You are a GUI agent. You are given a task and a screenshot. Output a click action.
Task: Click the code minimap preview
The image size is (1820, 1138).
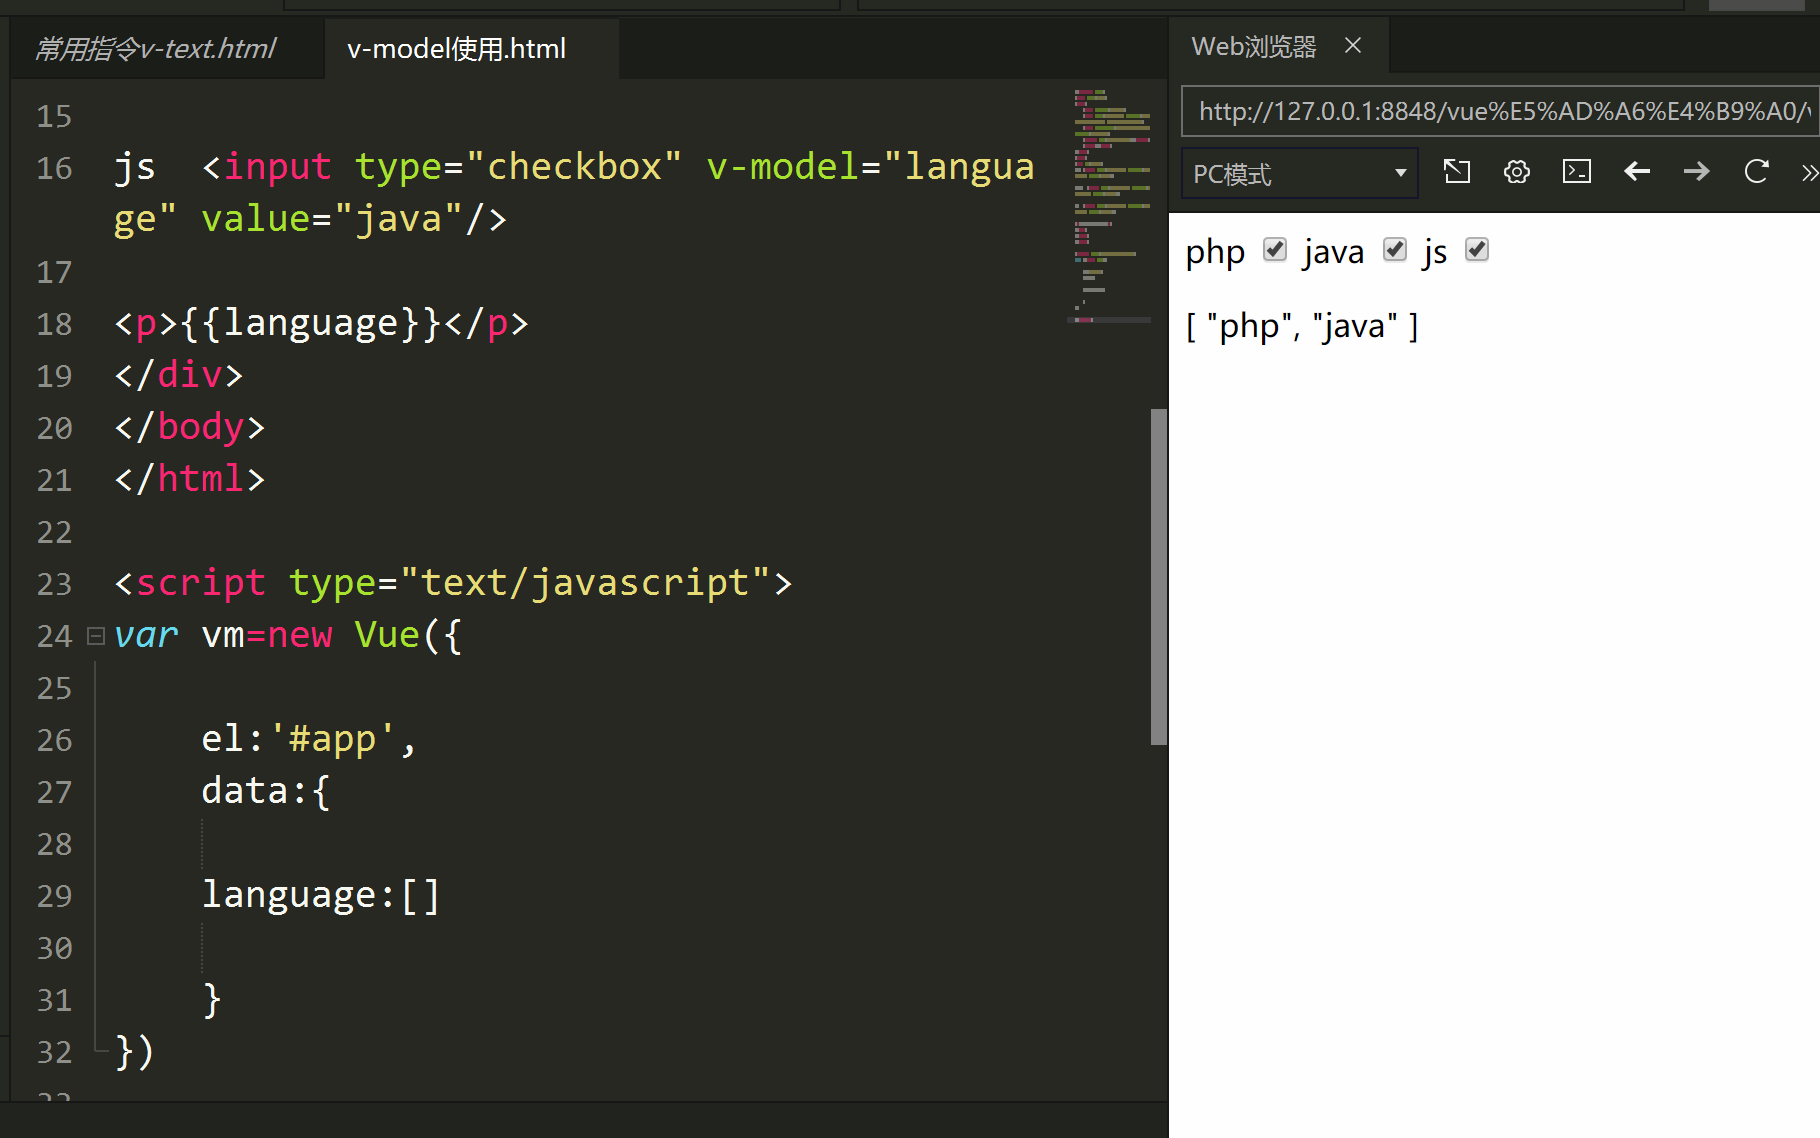coord(1110,205)
